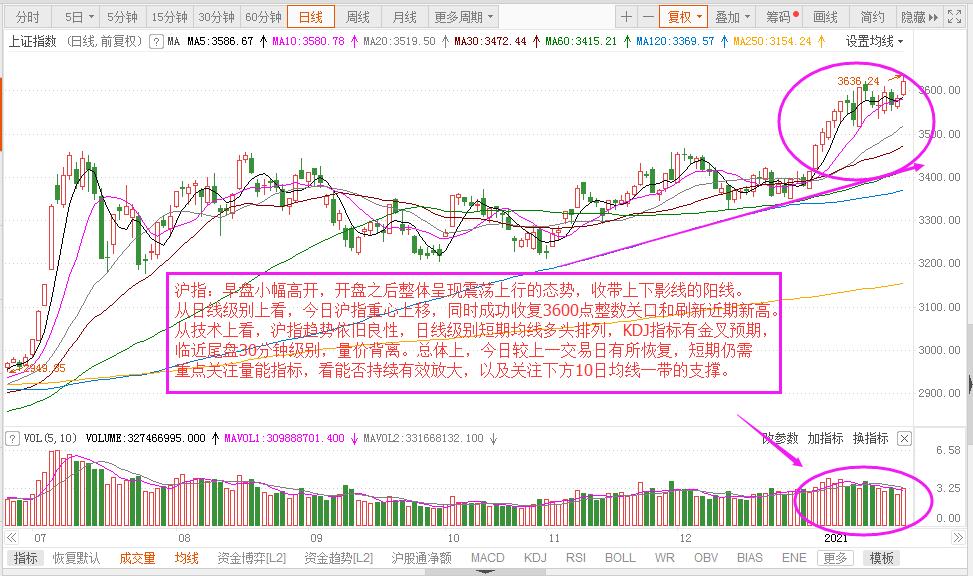Open the 5日 period dropdown
Image resolution: width=973 pixels, height=576 pixels.
(80, 17)
